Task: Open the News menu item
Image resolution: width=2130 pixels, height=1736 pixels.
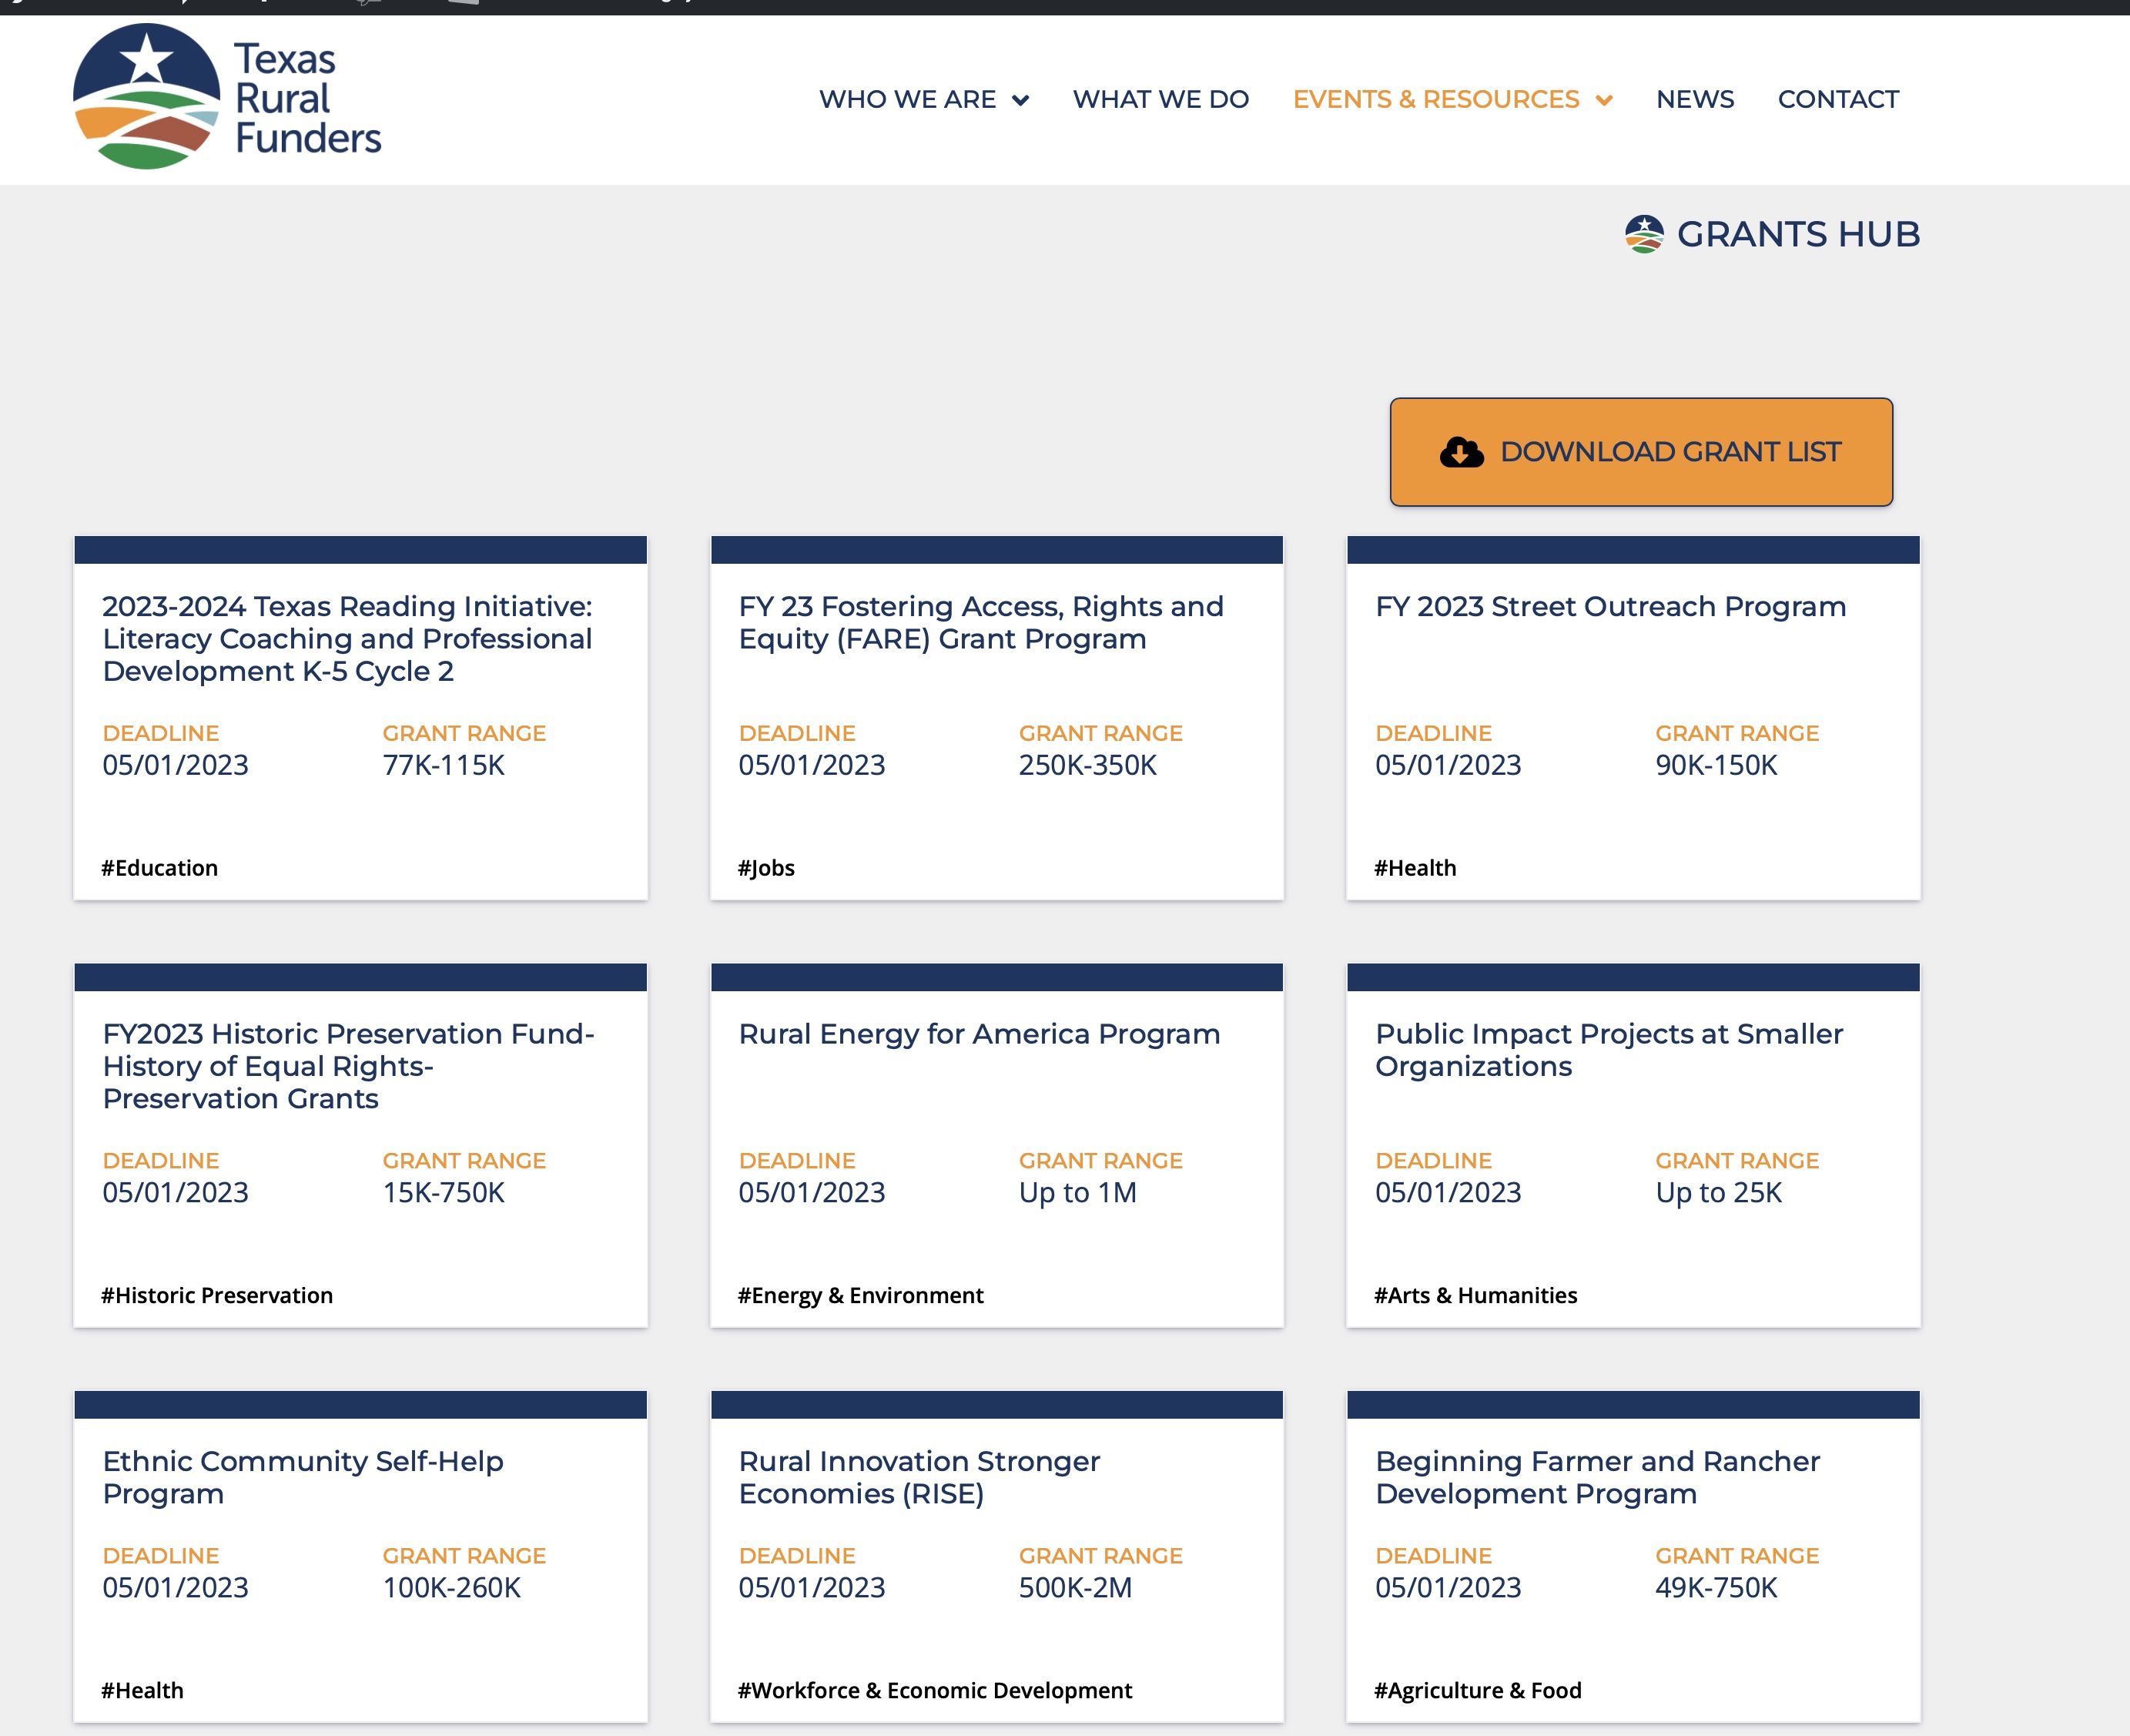Action: 1694,99
